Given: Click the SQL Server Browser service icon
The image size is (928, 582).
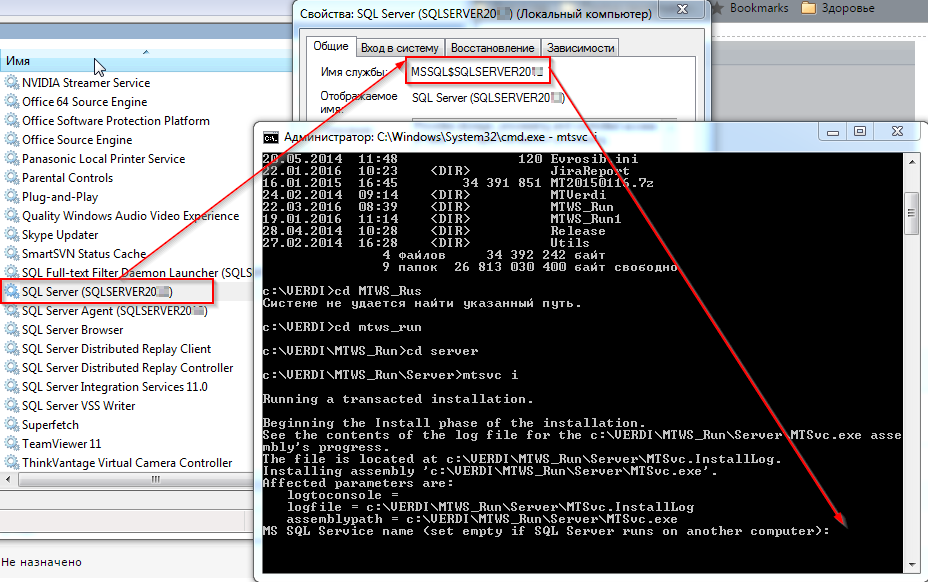Looking at the screenshot, I should tap(11, 330).
